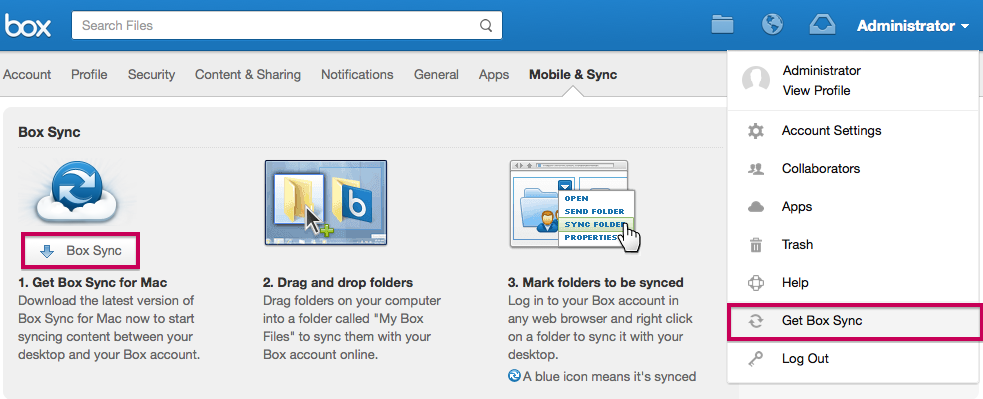Click the lifebuoy icon beside Help
Viewport: 983px width, 399px height.
point(756,283)
